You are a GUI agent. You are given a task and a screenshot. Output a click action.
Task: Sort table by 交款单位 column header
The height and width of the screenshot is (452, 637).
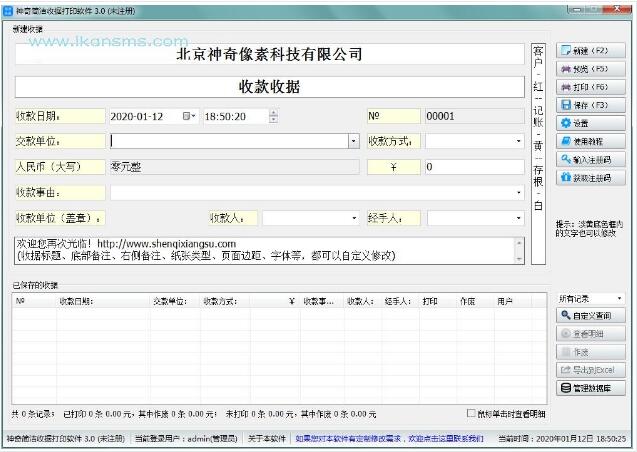176,301
